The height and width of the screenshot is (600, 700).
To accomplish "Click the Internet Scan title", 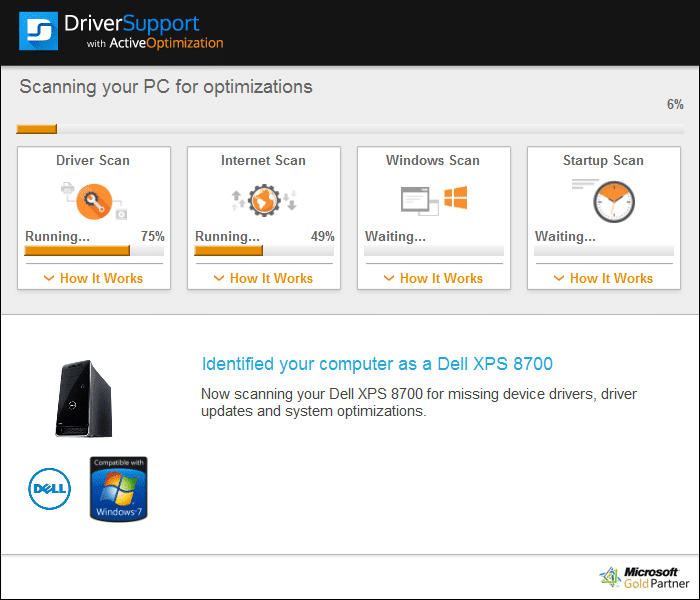I will click(x=263, y=160).
